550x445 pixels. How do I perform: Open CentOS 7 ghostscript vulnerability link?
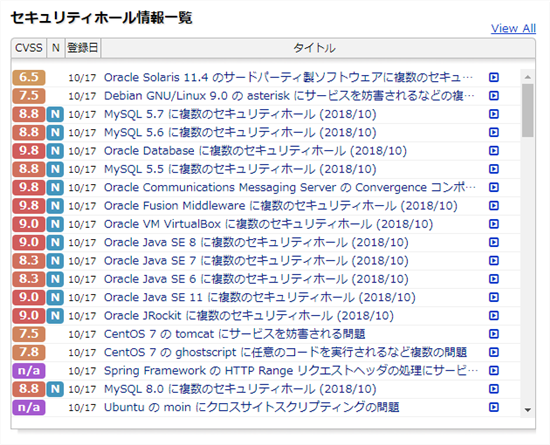(x=285, y=352)
